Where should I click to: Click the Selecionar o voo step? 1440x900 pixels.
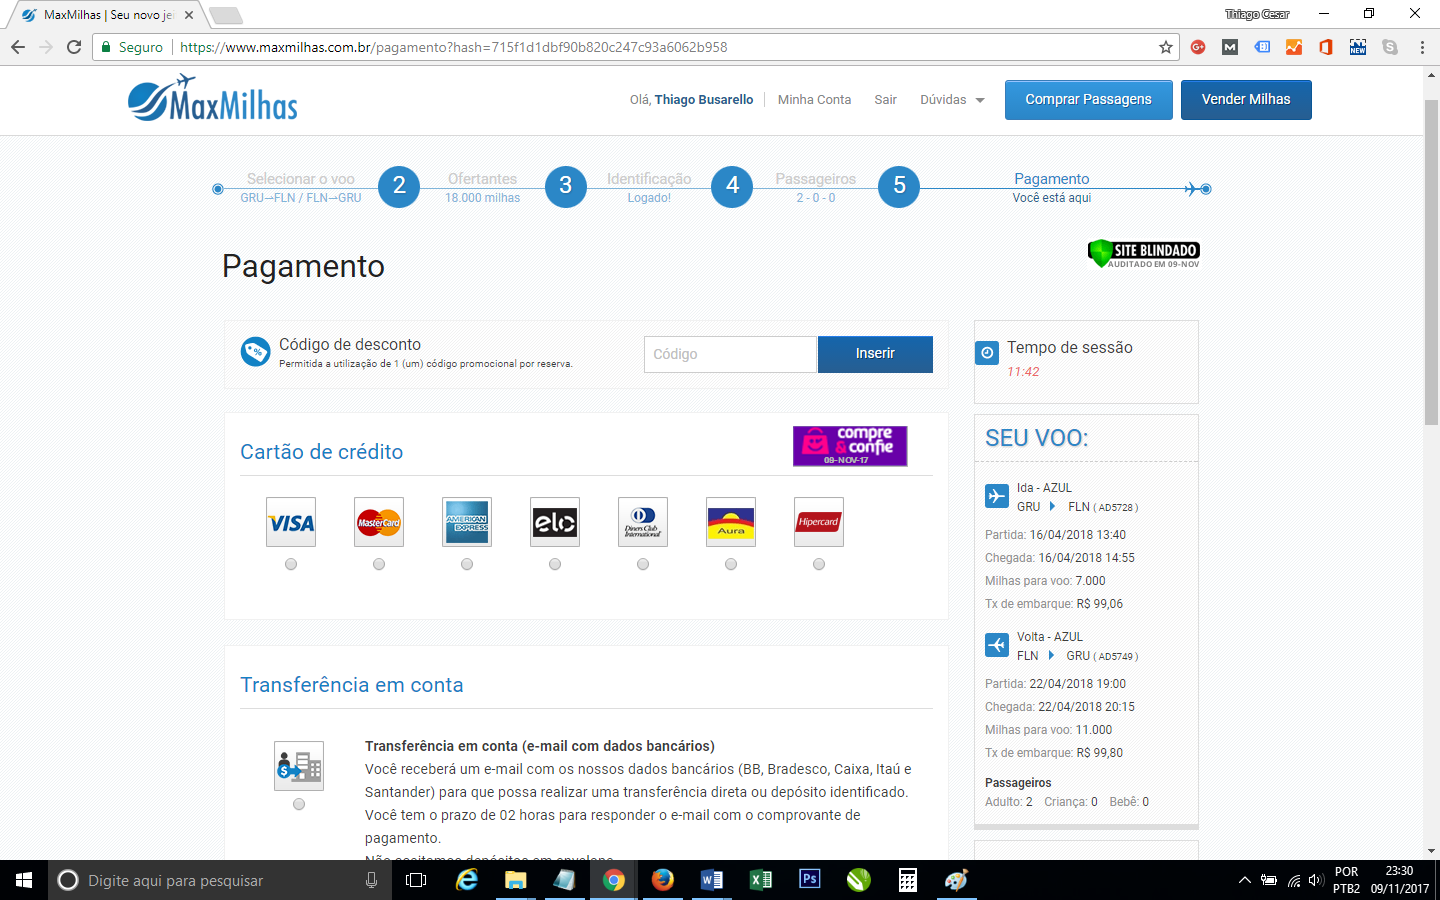pyautogui.click(x=301, y=179)
